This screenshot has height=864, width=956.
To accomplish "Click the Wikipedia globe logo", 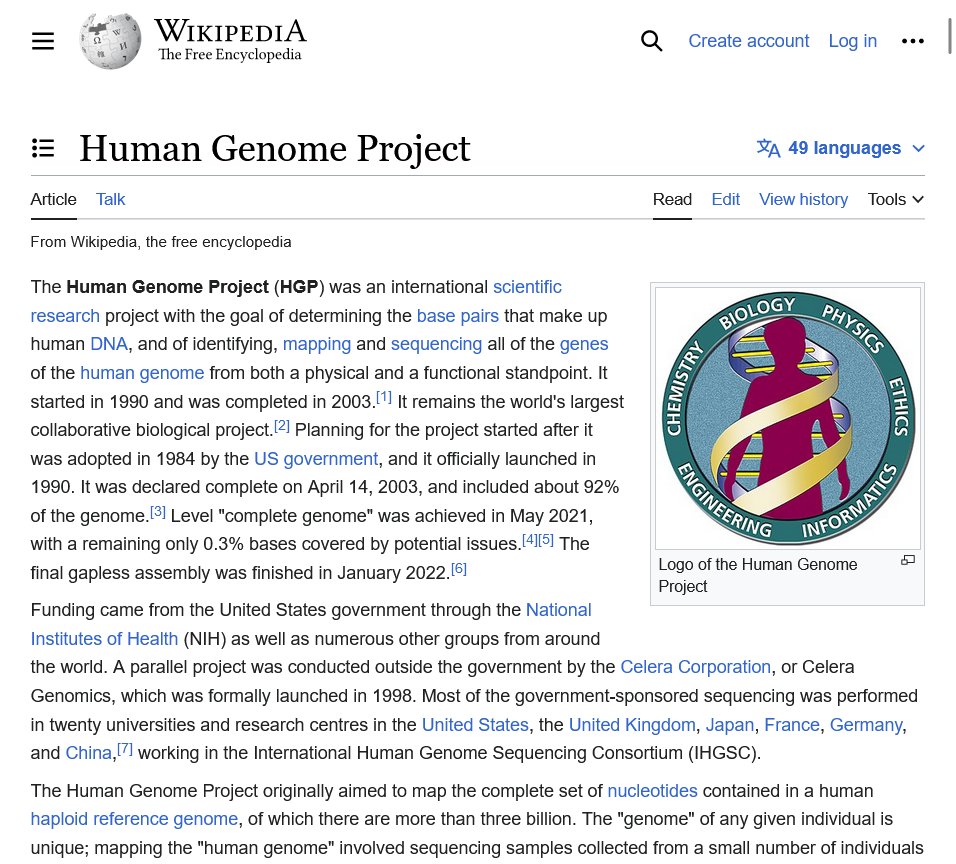I will pos(110,41).
